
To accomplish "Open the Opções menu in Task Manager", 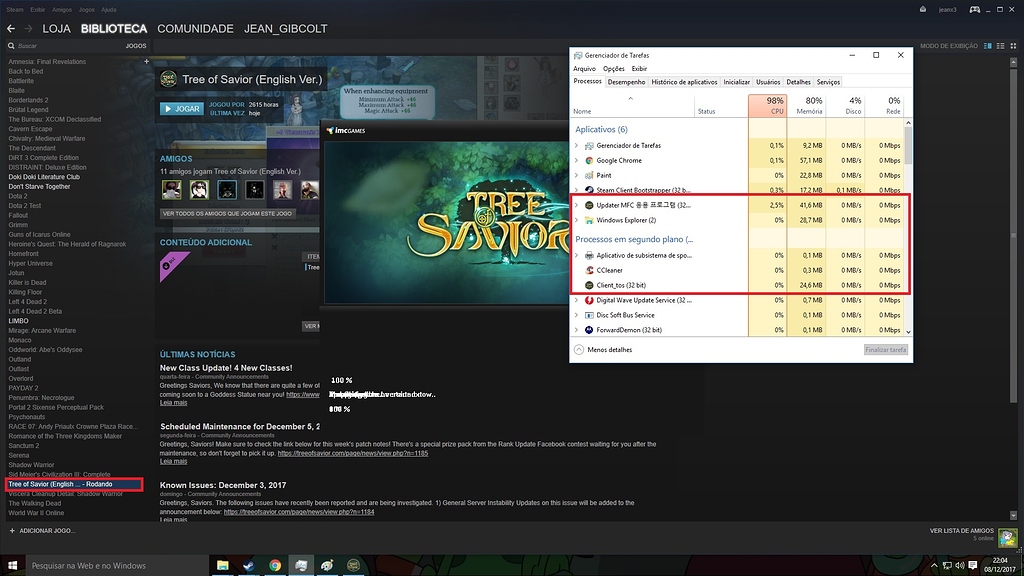I will (x=613, y=69).
